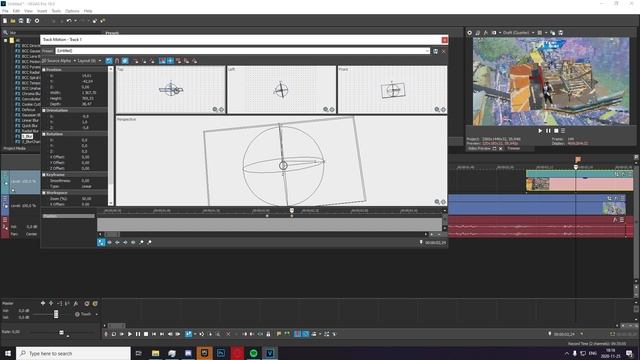Toggle Sync cursor button in Track Motion keyframe bar
This screenshot has height=360, width=640.
[x=101, y=242]
